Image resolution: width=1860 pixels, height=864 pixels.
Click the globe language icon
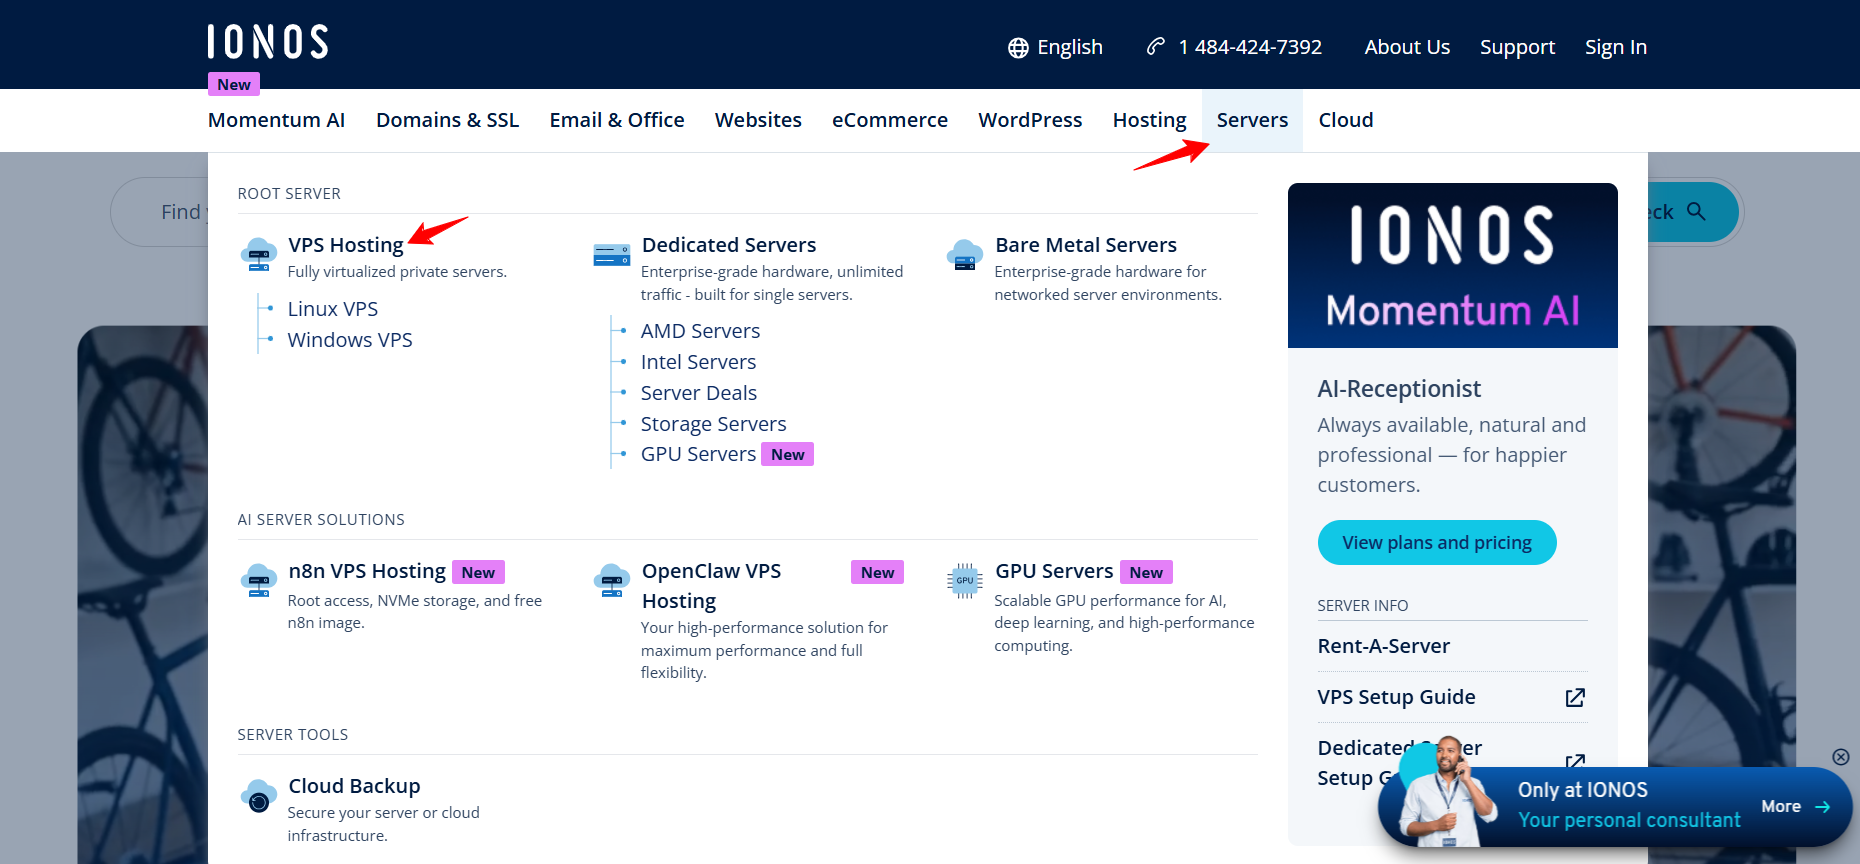click(1018, 48)
